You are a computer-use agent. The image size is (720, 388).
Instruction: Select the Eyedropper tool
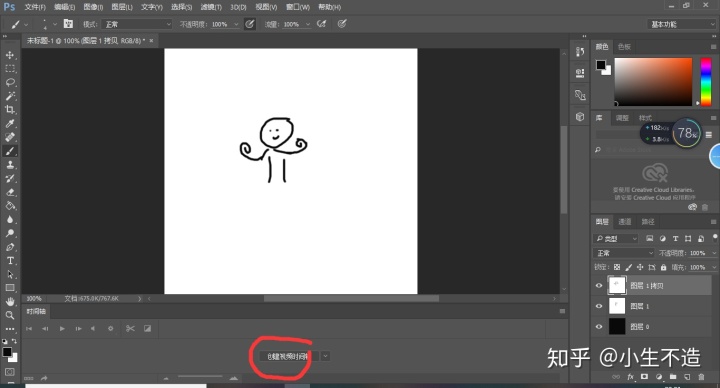[10, 123]
